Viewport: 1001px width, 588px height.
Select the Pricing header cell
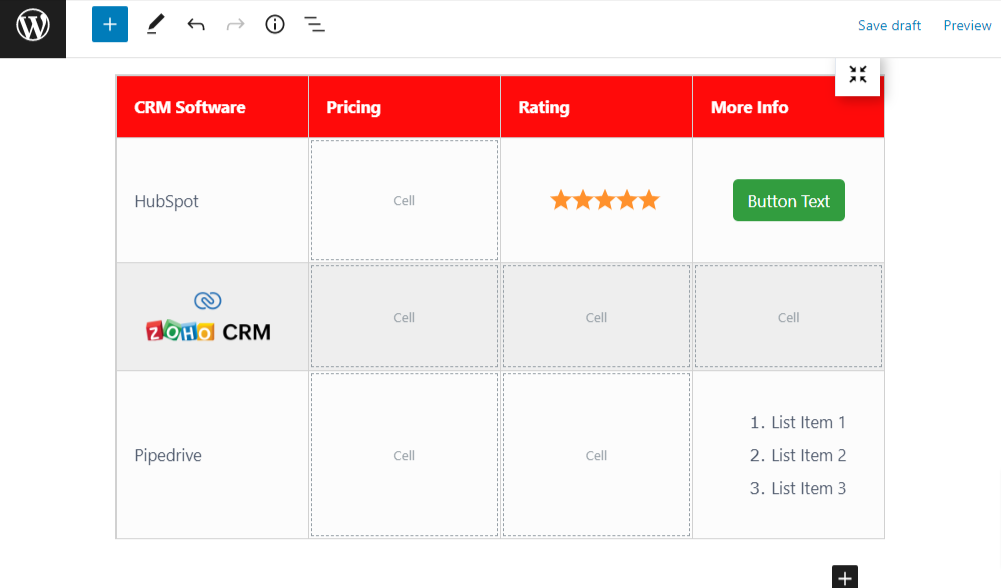click(404, 107)
